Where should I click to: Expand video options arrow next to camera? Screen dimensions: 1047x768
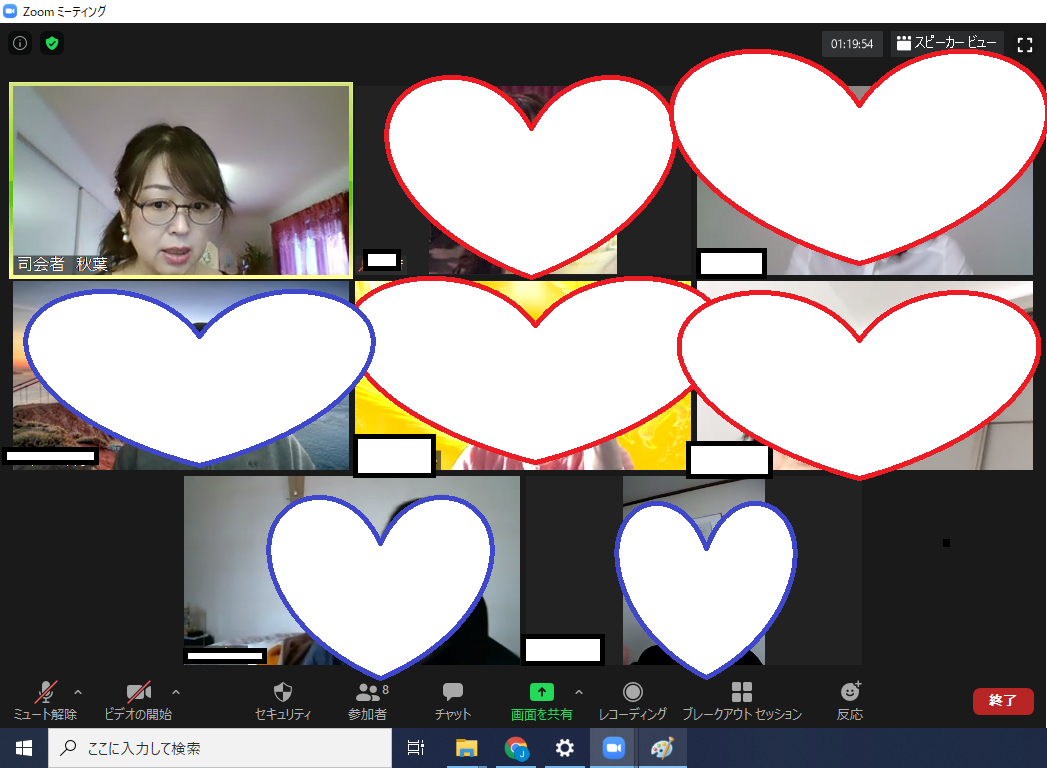(x=176, y=693)
